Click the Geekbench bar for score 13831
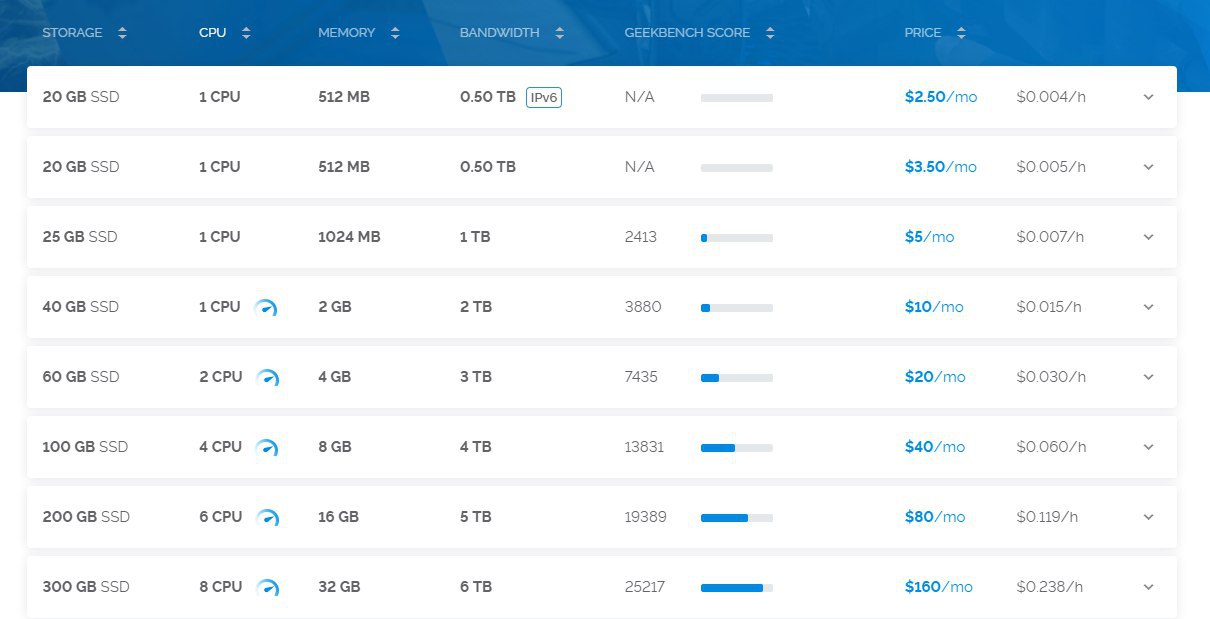 pyautogui.click(x=736, y=448)
